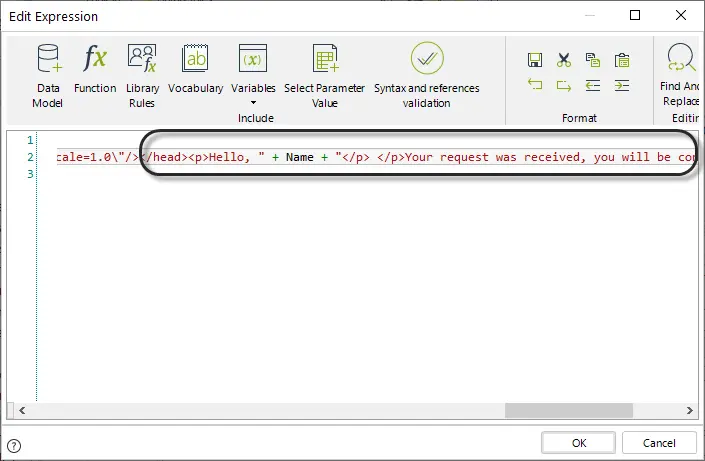Open the help question mark icon
Viewport: 705px width, 461px height.
[14, 446]
